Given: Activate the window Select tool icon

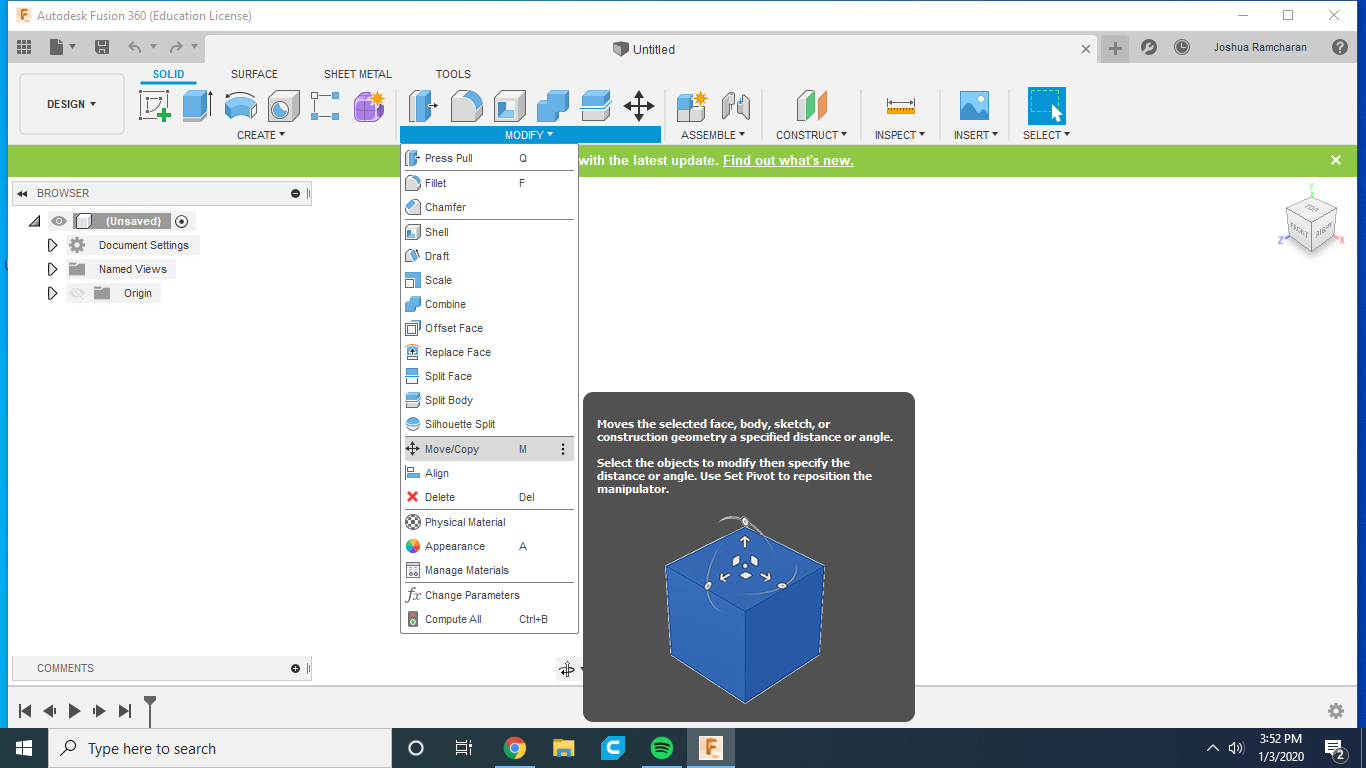Looking at the screenshot, I should coord(1046,105).
